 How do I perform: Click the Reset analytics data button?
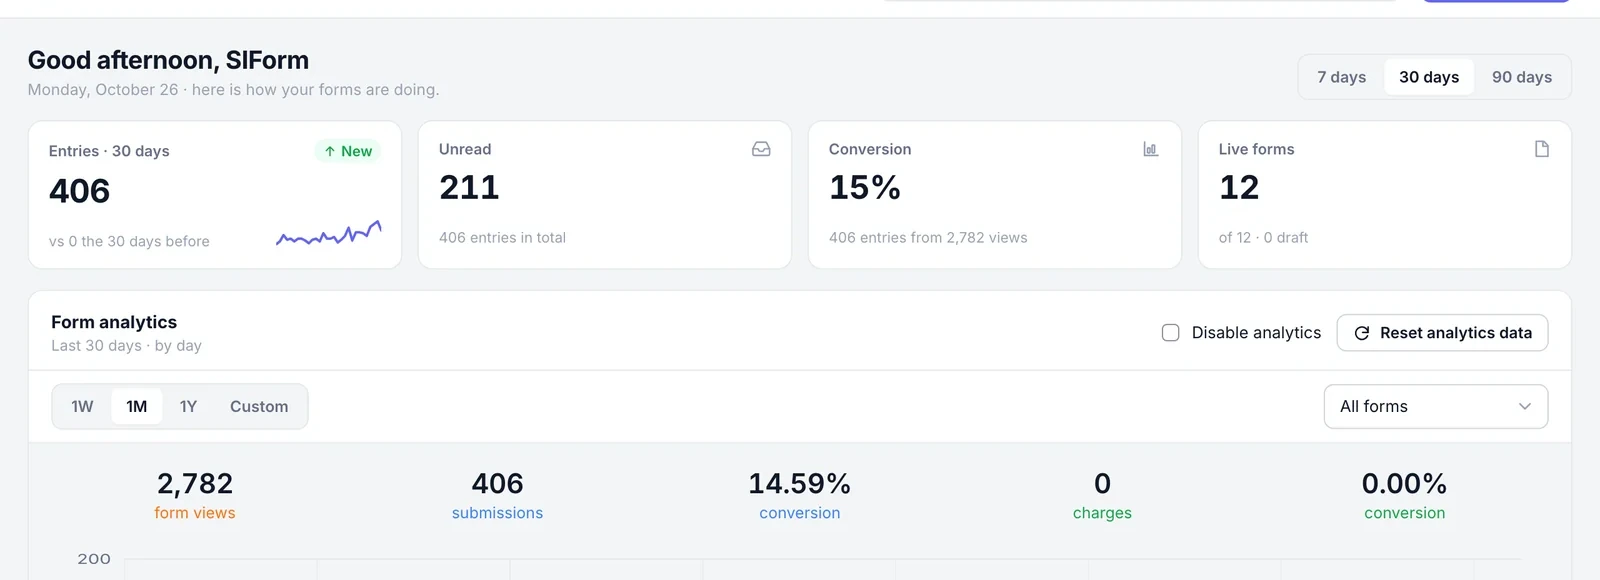point(1442,333)
